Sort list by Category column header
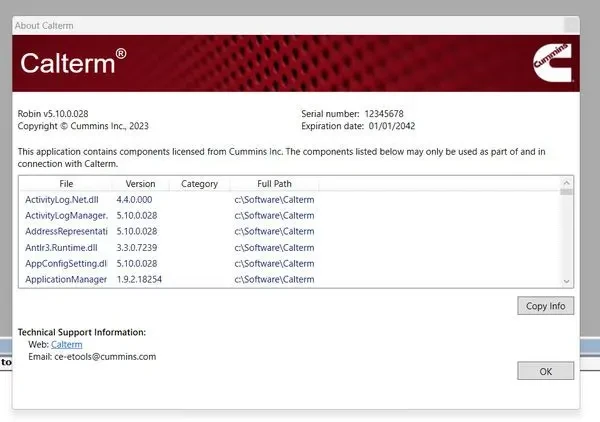This screenshot has width=600, height=422. click(x=199, y=184)
